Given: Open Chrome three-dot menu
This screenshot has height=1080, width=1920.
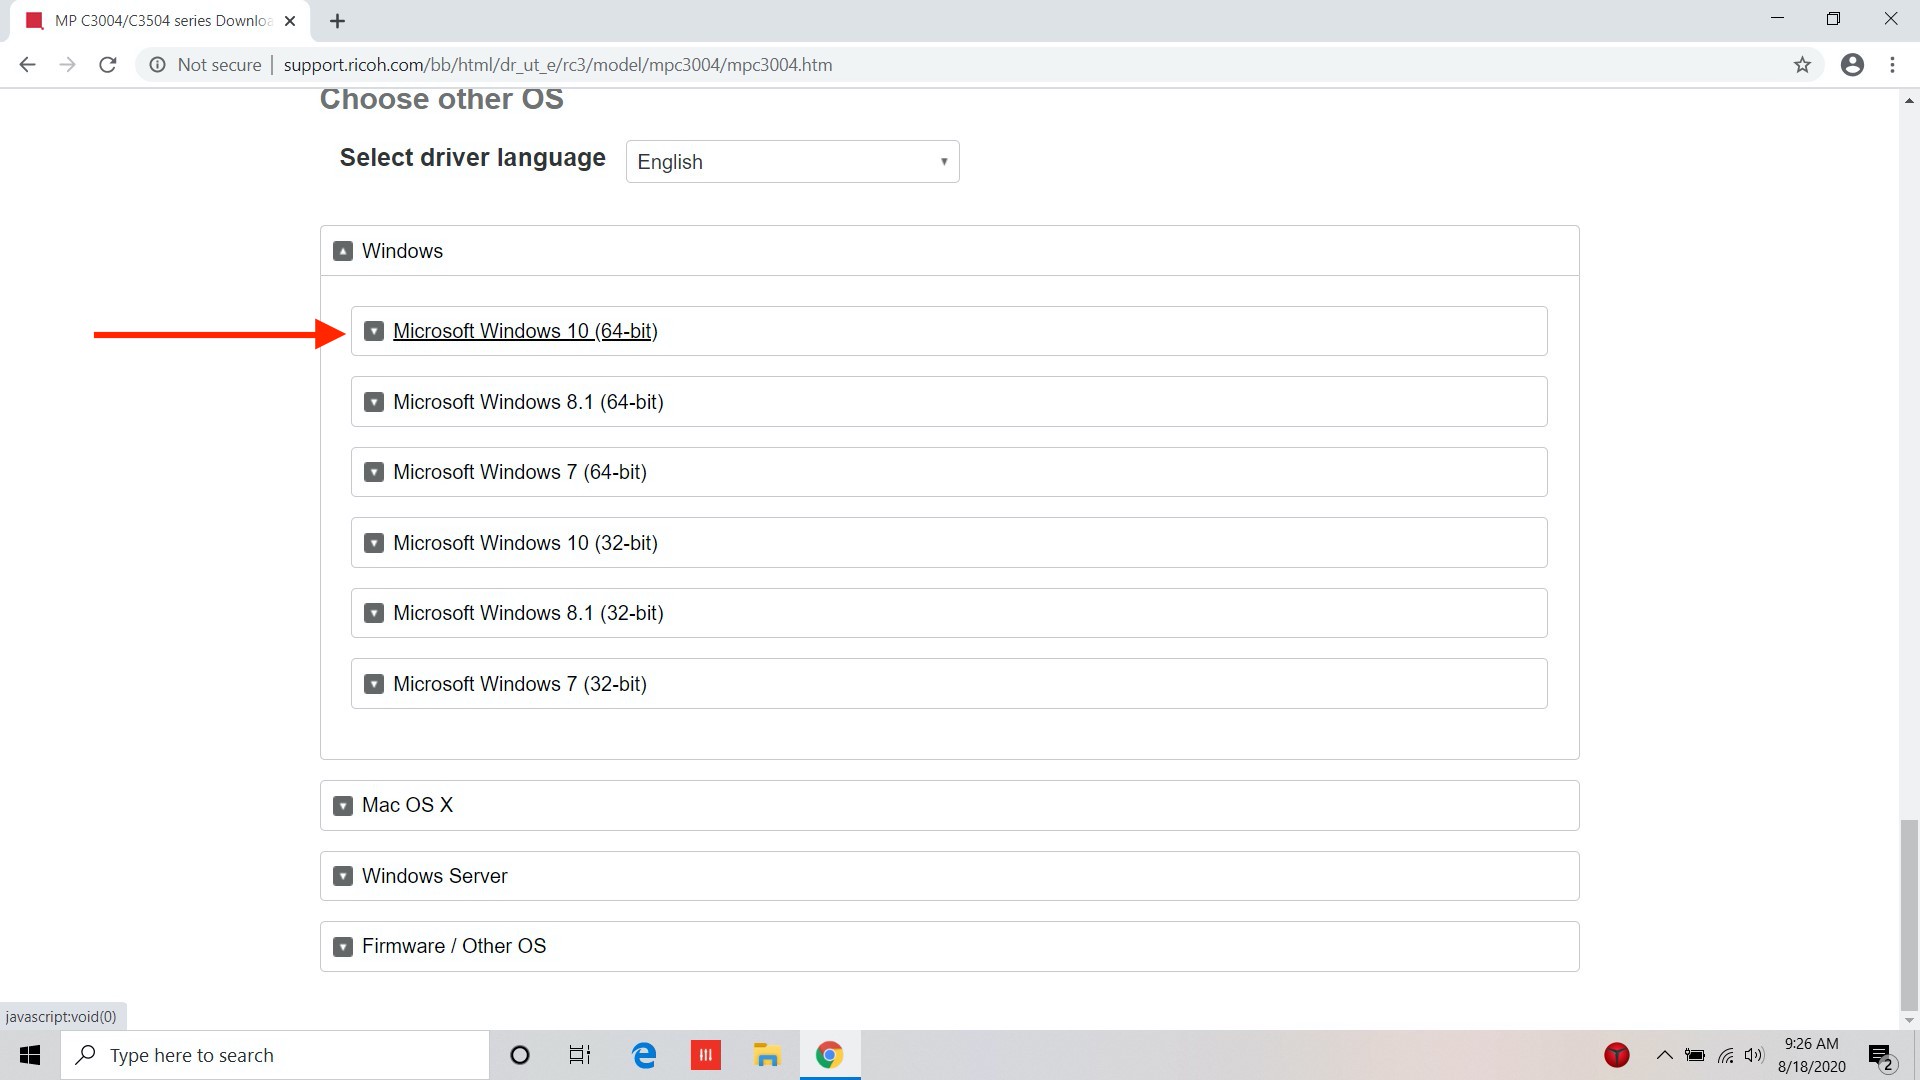Looking at the screenshot, I should (x=1892, y=65).
